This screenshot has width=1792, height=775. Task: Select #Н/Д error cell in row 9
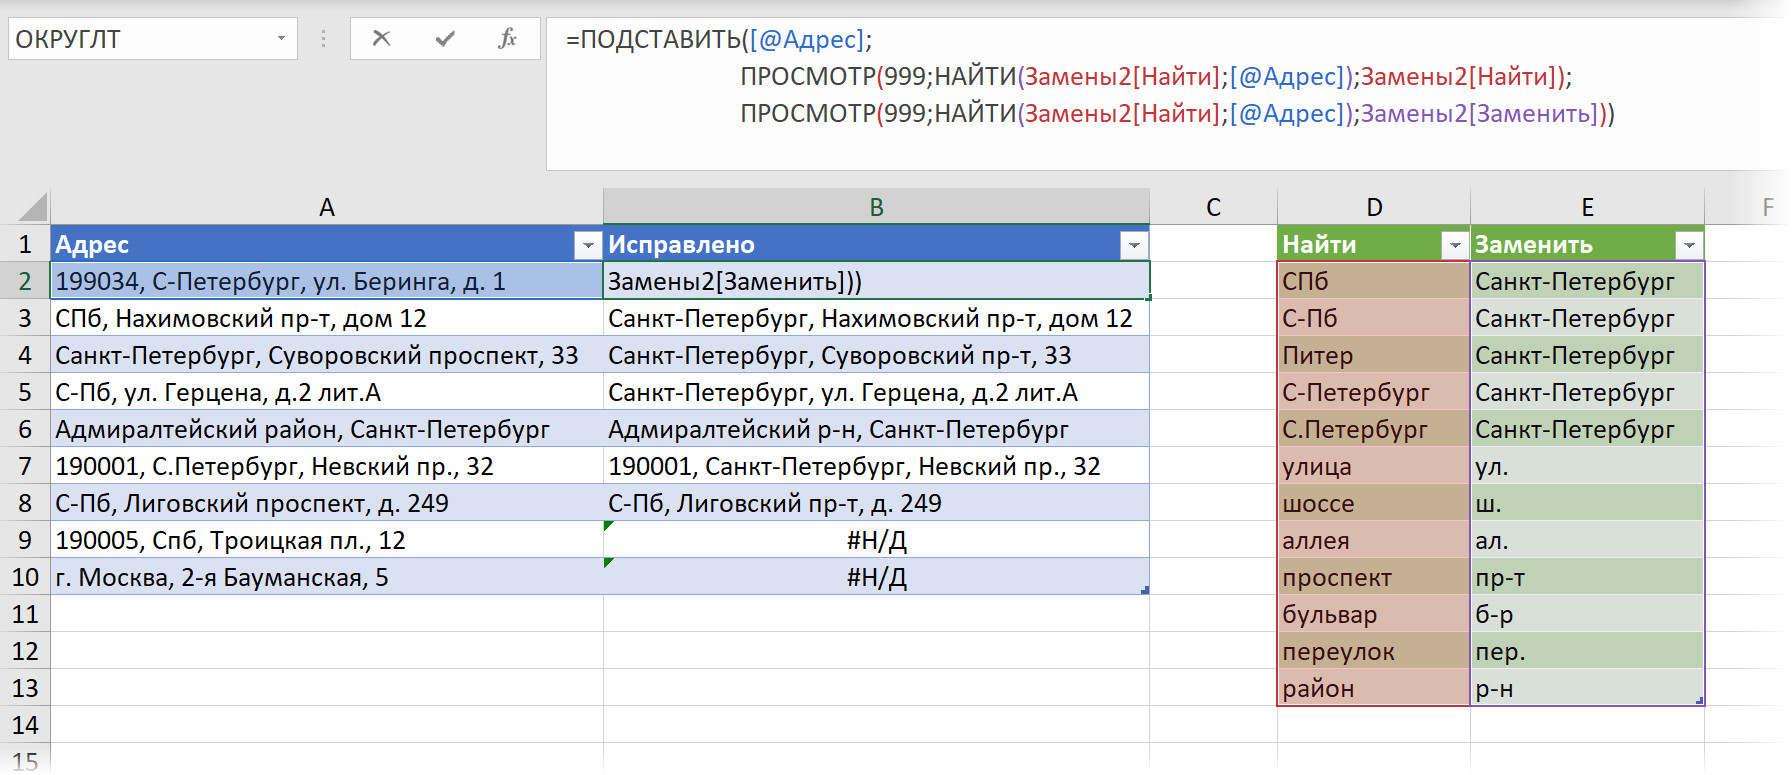pos(876,540)
